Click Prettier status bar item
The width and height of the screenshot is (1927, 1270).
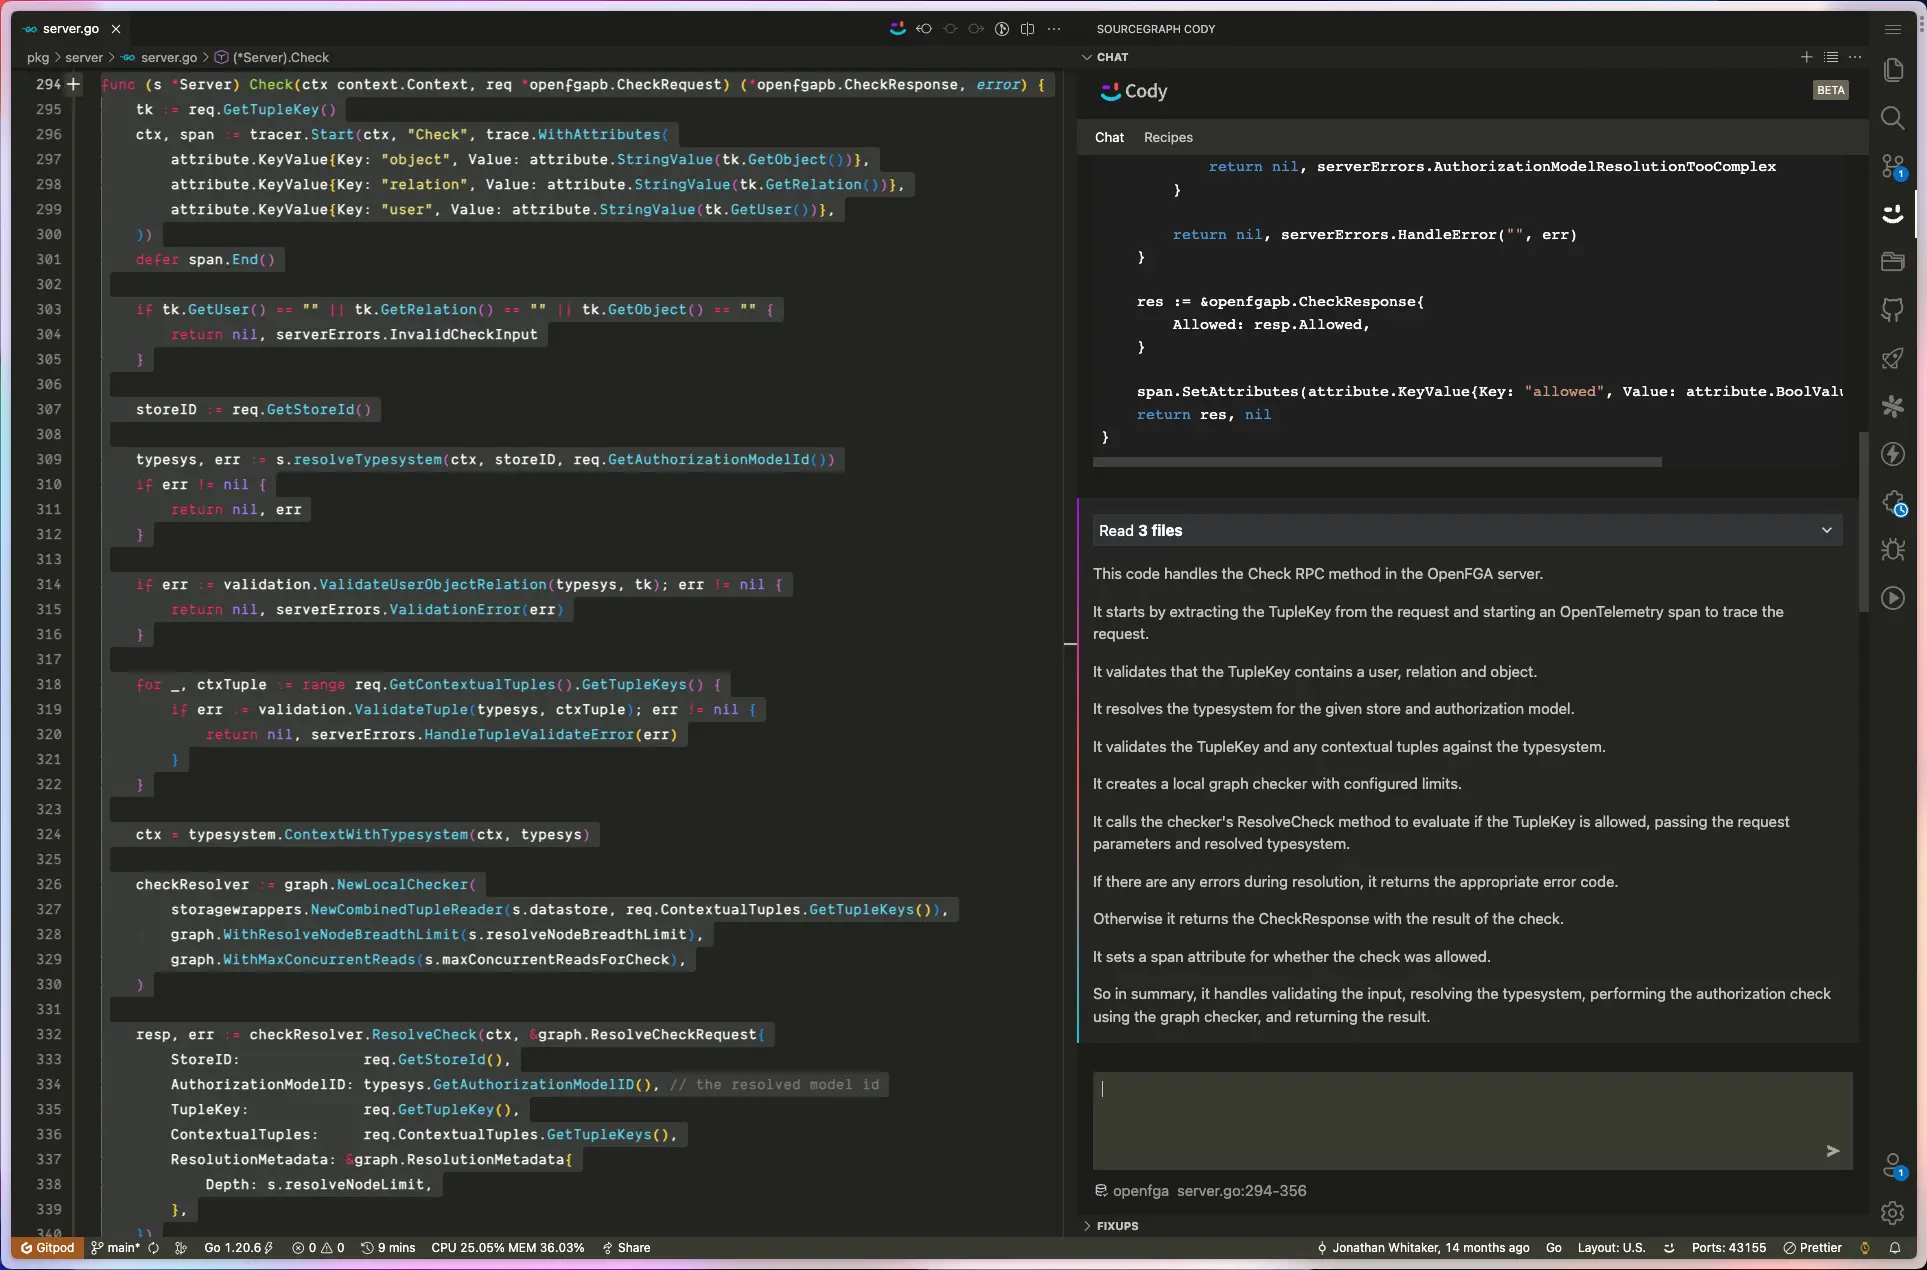[1812, 1248]
